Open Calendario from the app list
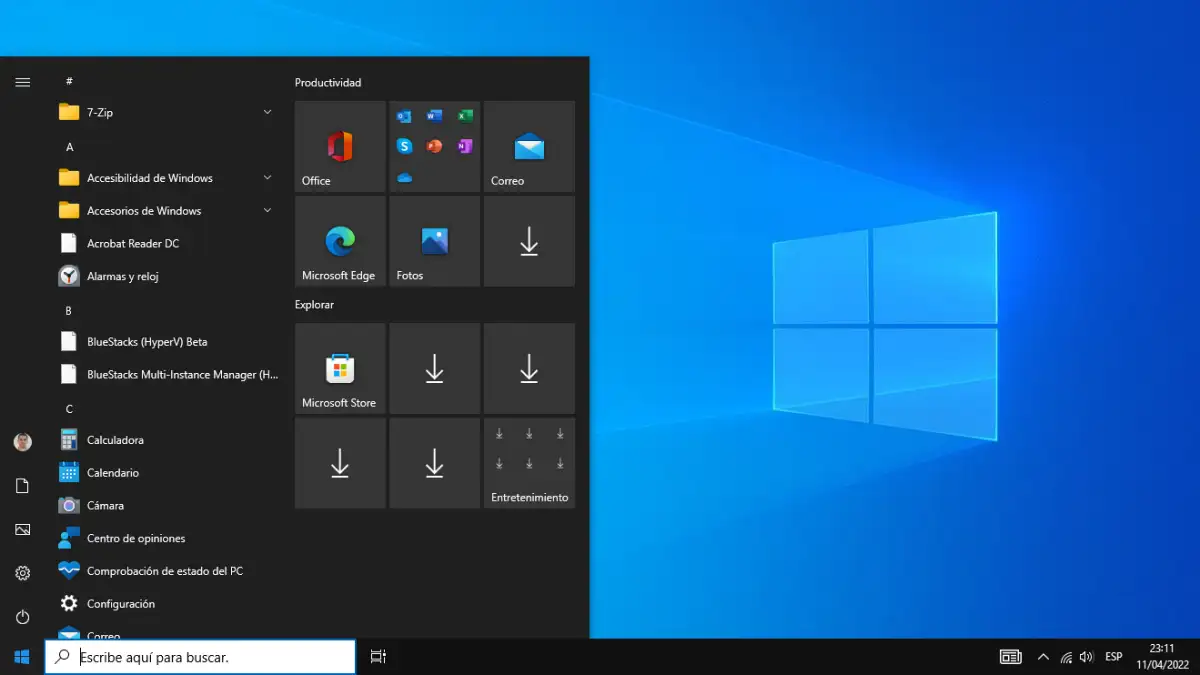The image size is (1200, 675). tap(170, 473)
